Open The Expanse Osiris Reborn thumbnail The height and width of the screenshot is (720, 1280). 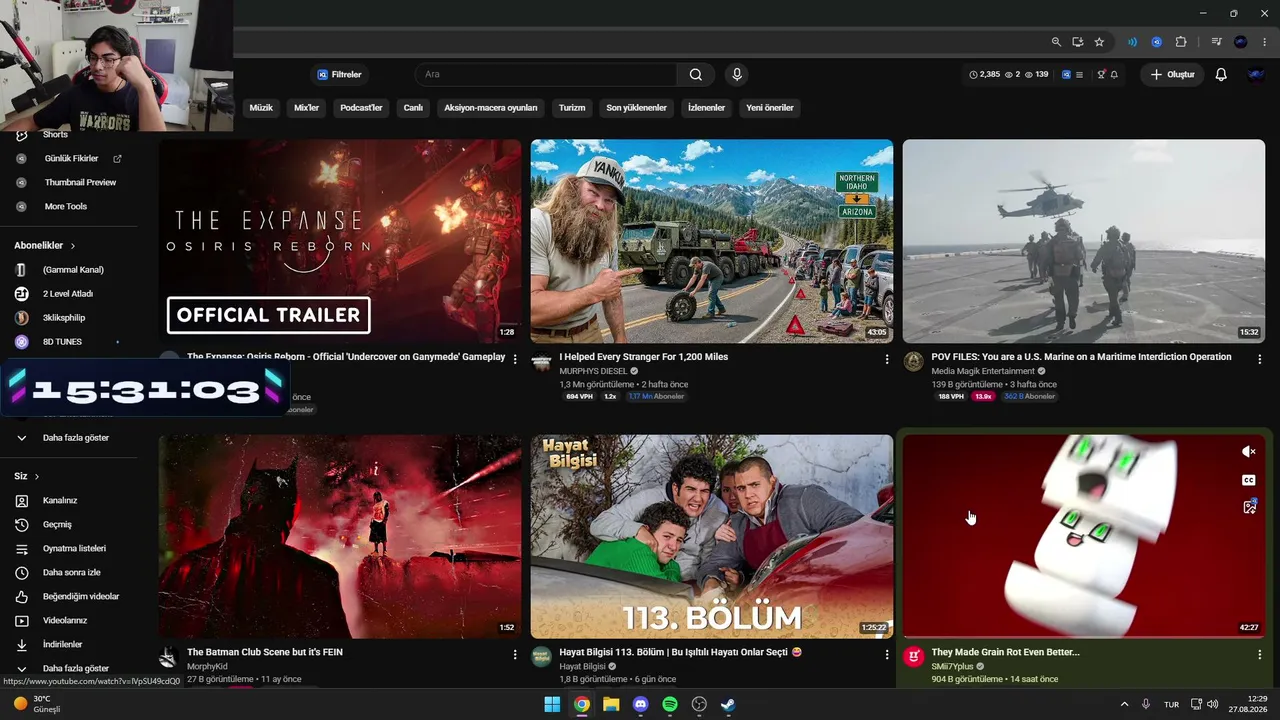(x=340, y=241)
